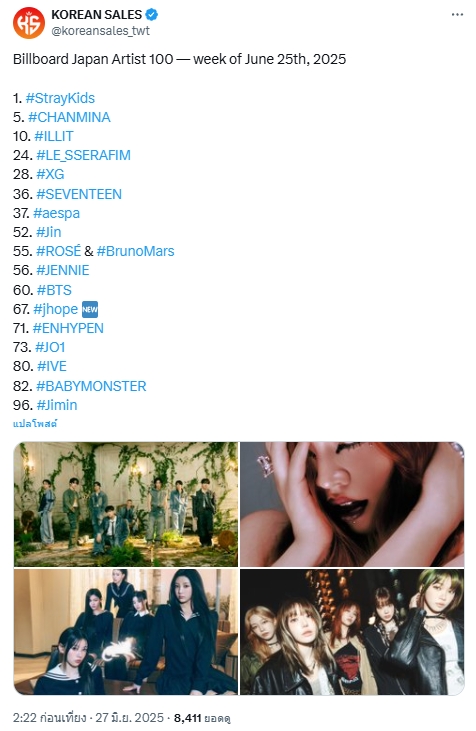Open the #SEVENTEEN hashtag
Viewport: 476px width, 731px height.
click(79, 194)
